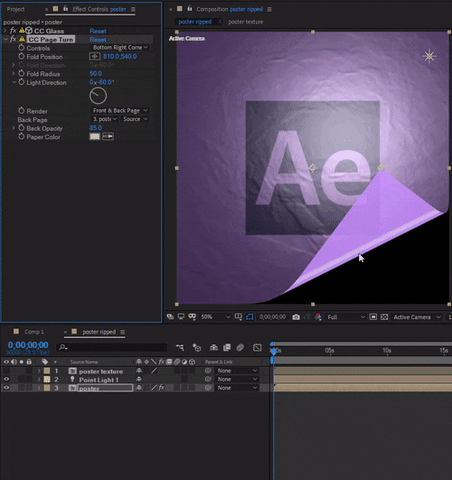Select the poster ripped breadcrumb tab

[x=195, y=22]
